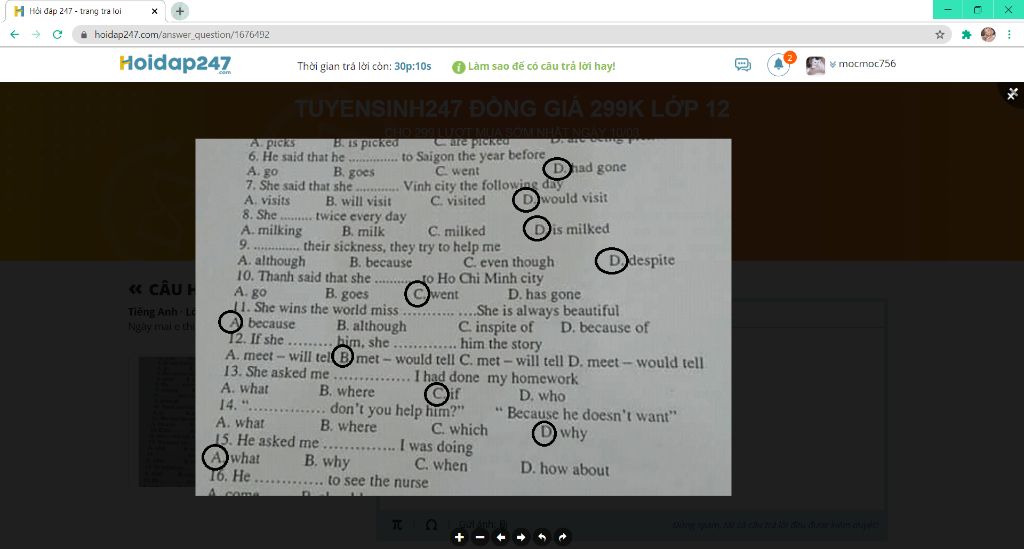Reload the current page

pos(57,35)
